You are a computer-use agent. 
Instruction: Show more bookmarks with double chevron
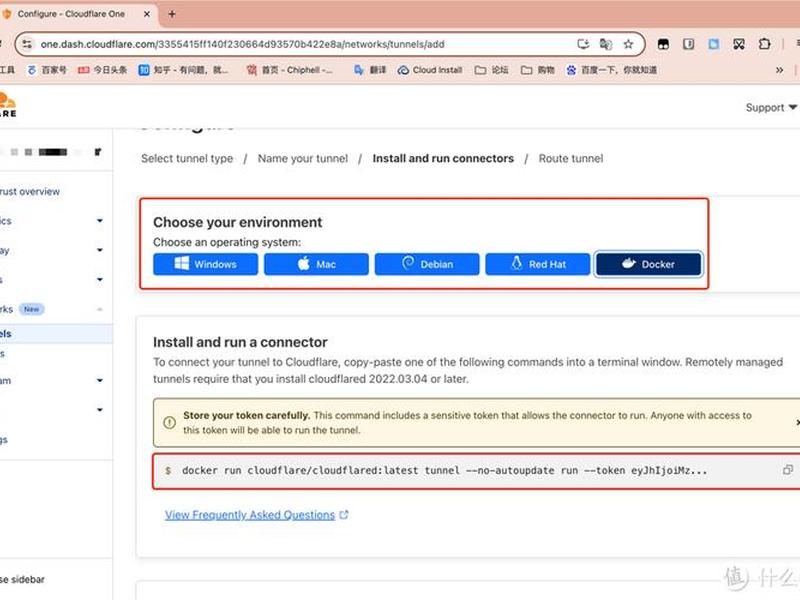[x=779, y=70]
